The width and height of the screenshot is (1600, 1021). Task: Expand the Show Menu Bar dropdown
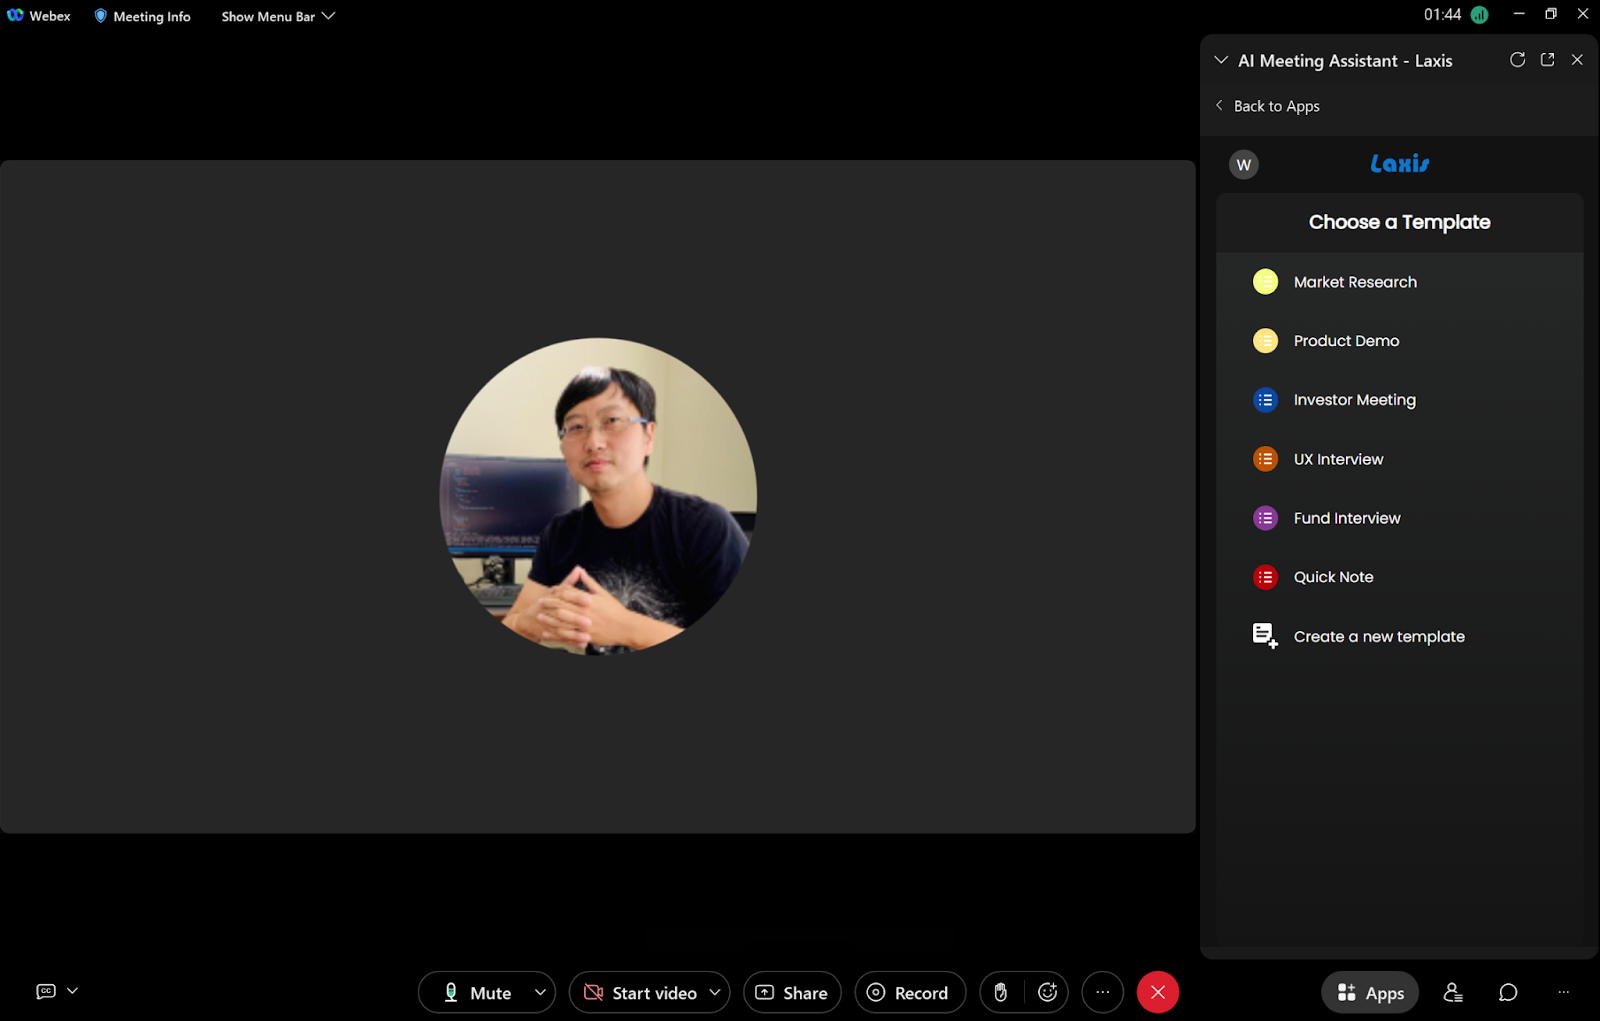278,16
